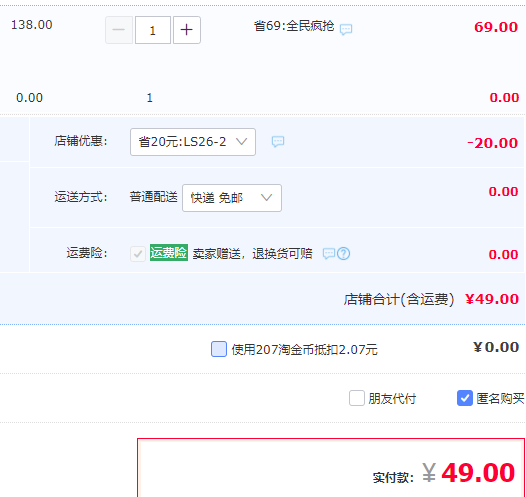Open the 快递 免邮 shipping method dropdown
The image size is (526, 497).
pos(232,198)
